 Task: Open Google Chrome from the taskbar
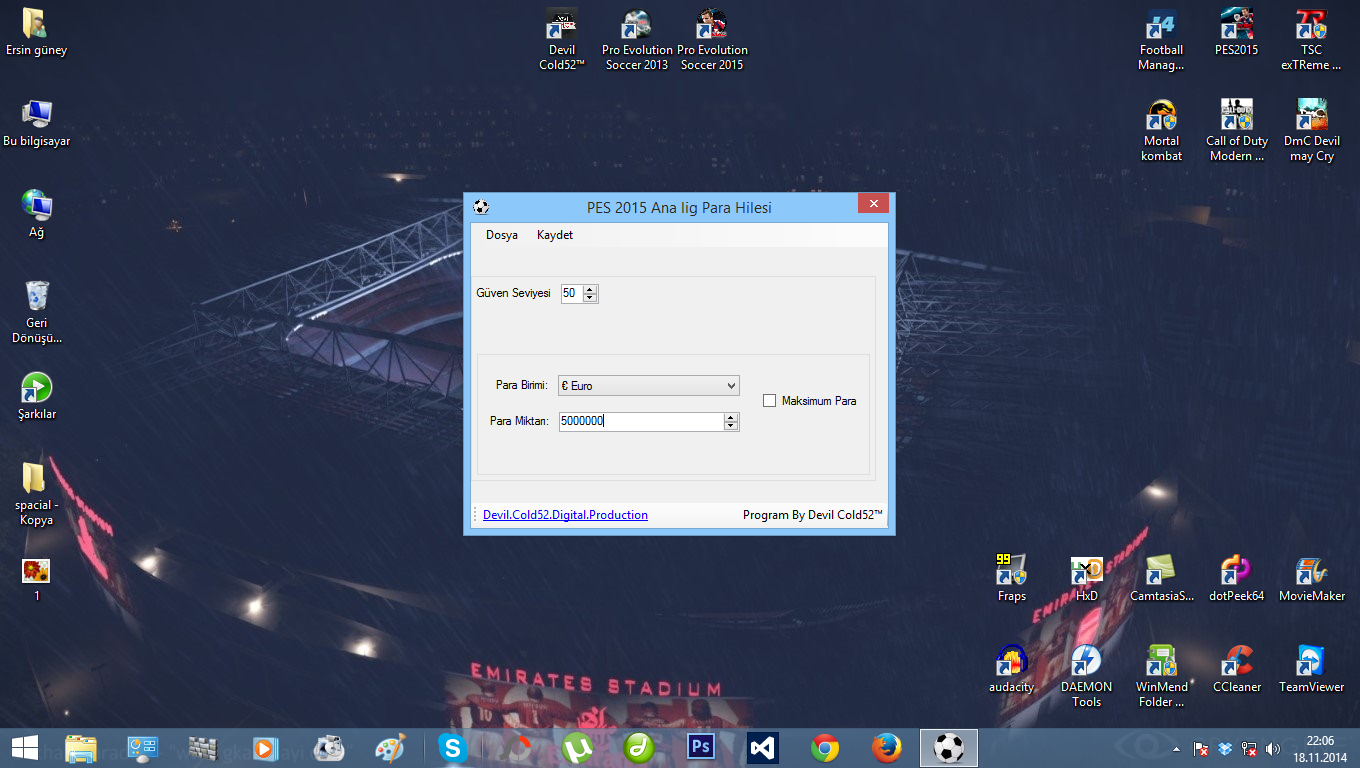(x=825, y=748)
